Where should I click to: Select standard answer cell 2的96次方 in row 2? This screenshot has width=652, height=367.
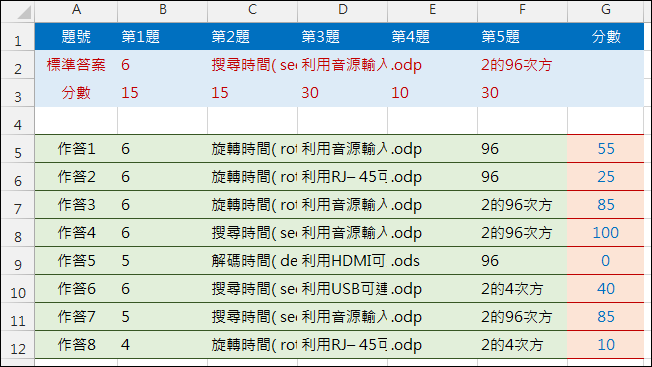pos(522,65)
